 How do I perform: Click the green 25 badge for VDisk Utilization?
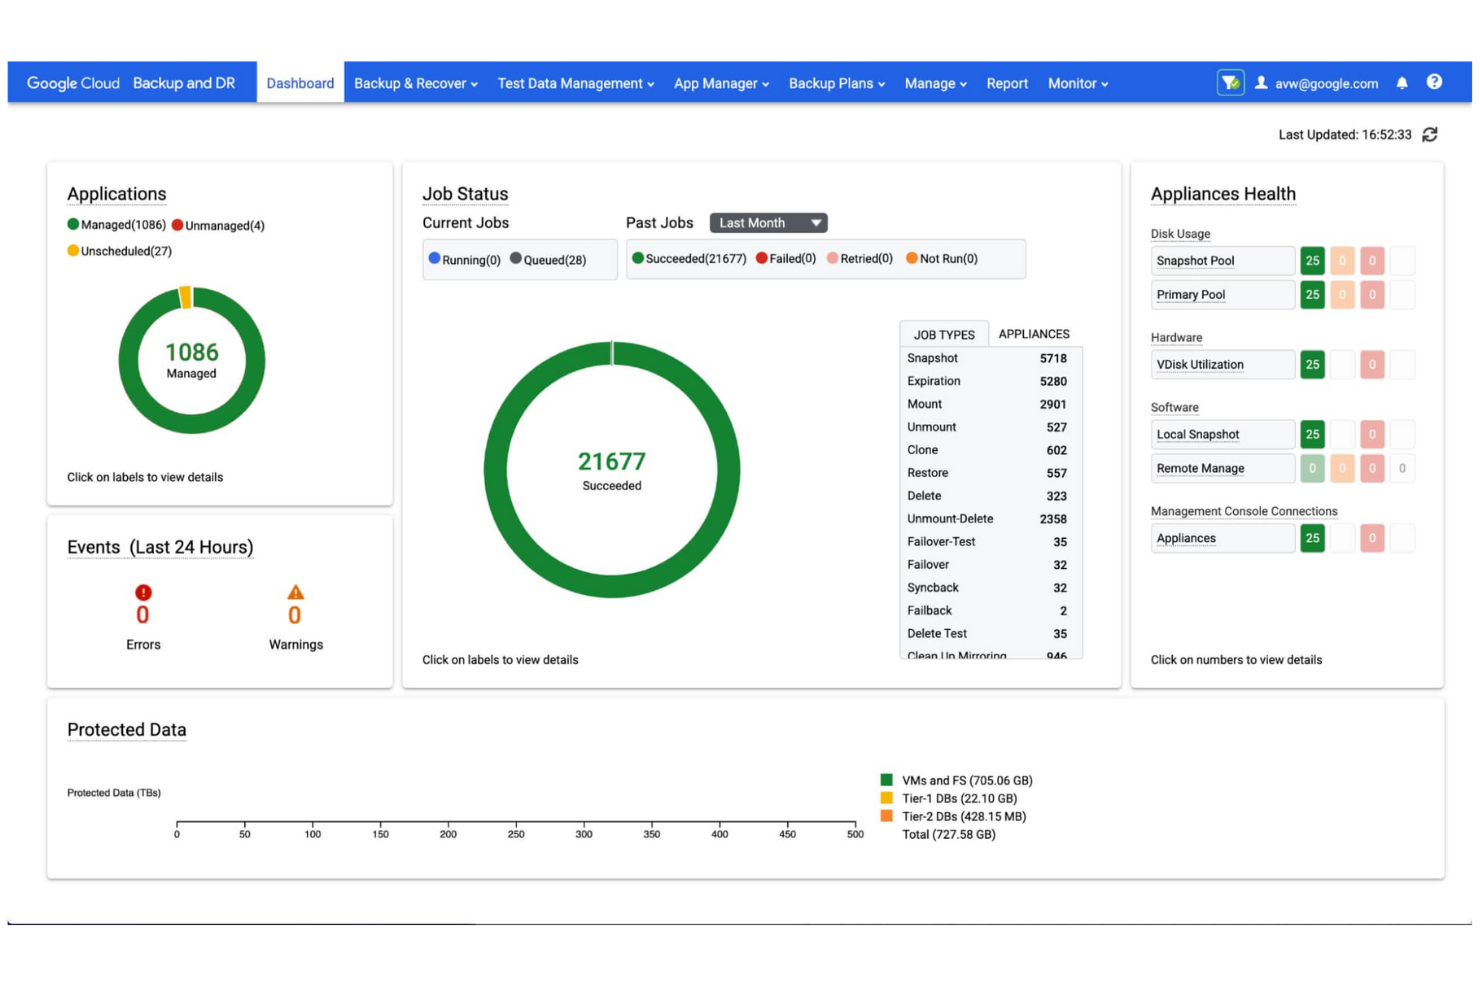1312,364
